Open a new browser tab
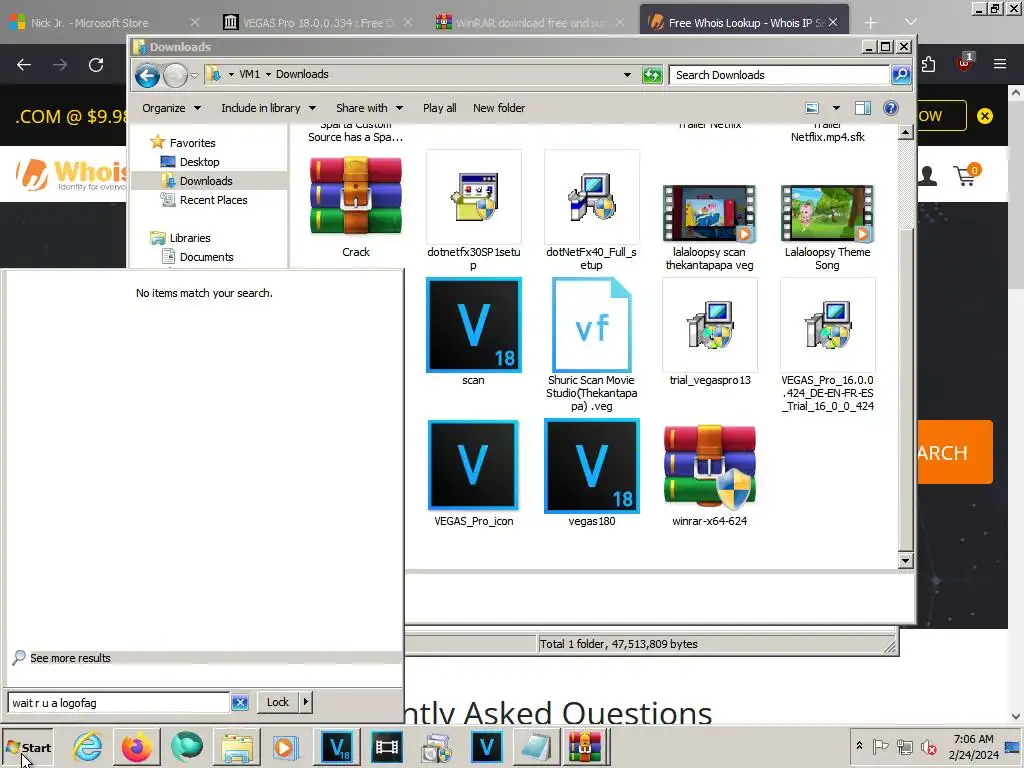The image size is (1024, 768). pos(870,23)
